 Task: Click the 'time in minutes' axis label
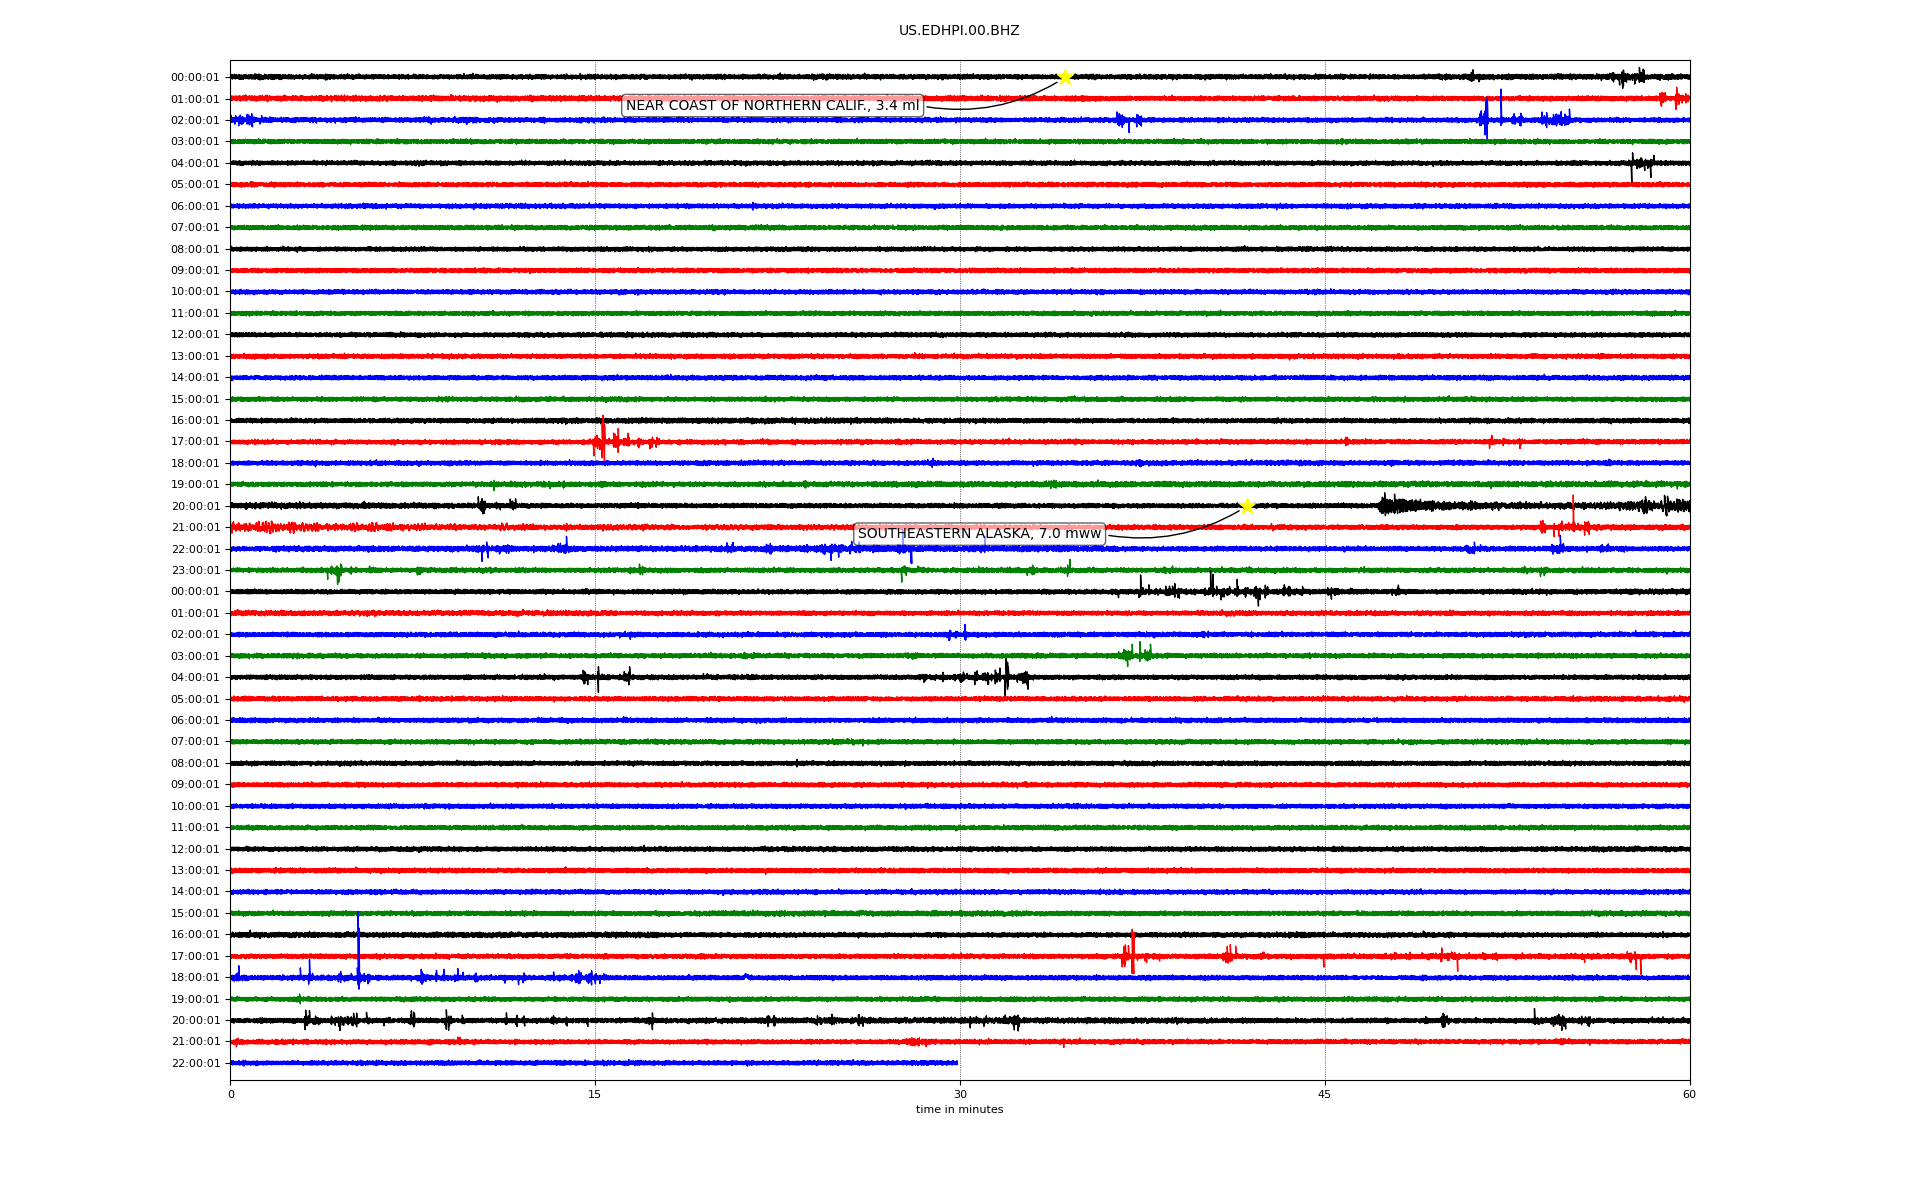[x=959, y=1110]
